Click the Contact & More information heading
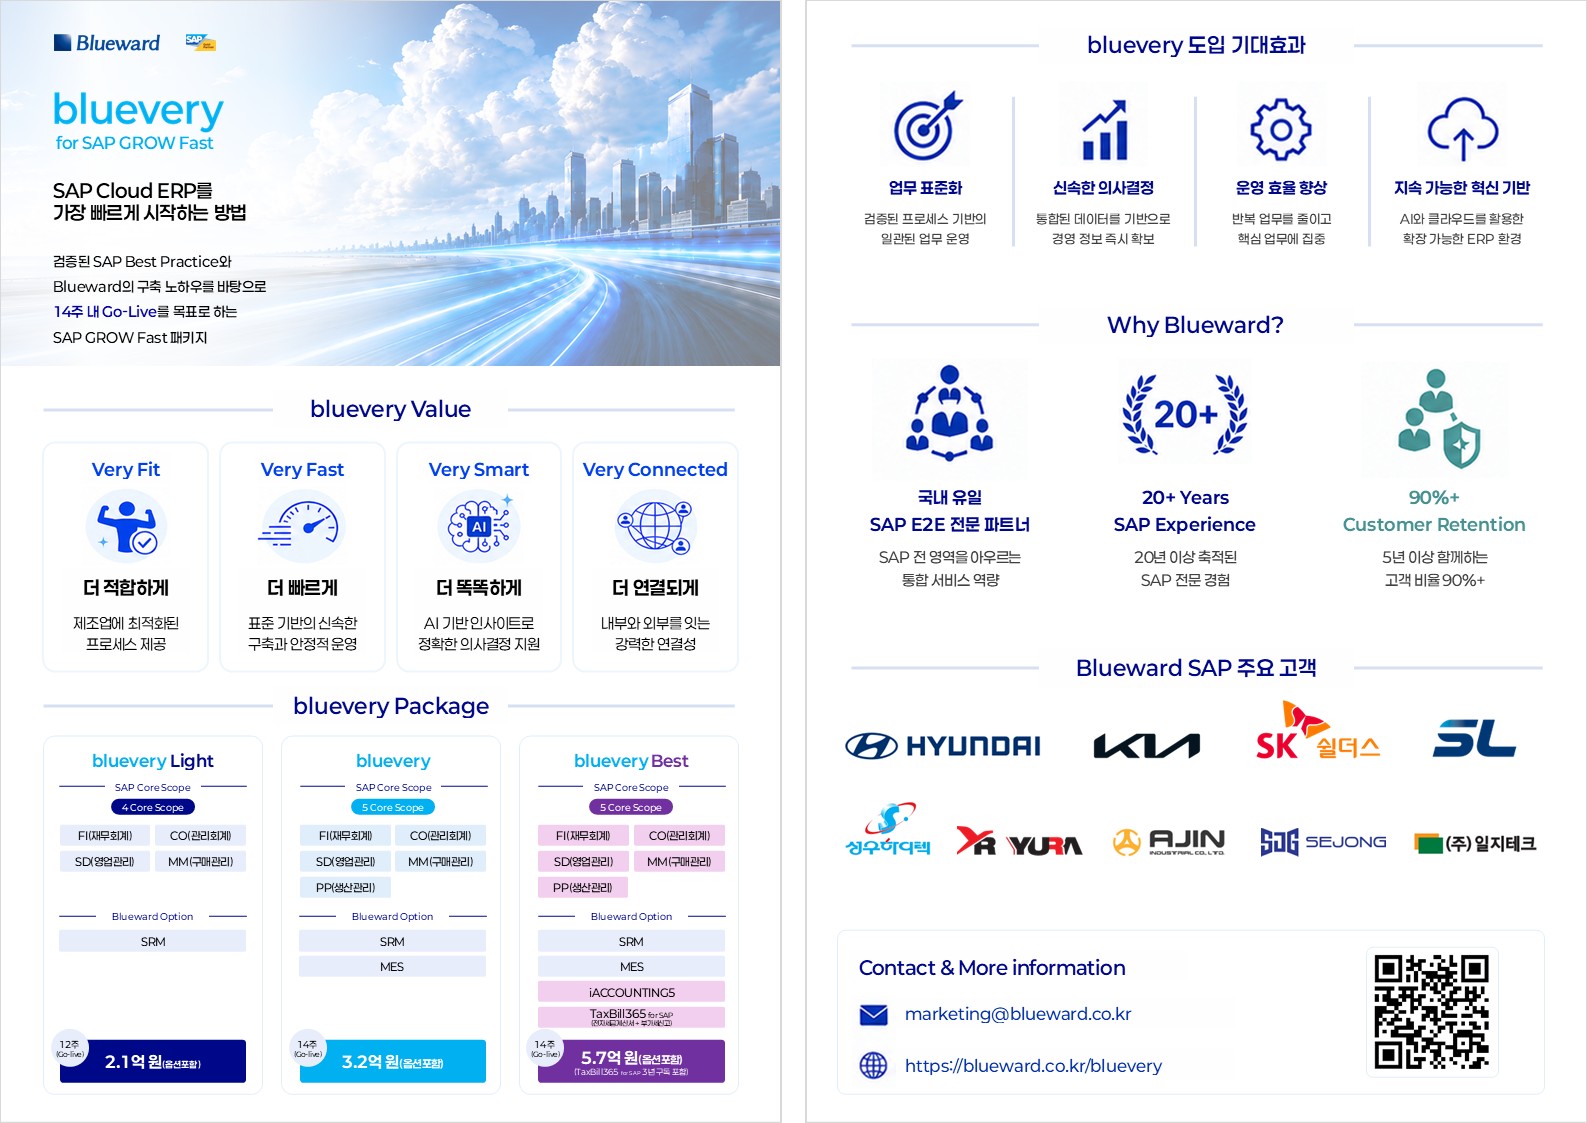Screen dimensions: 1587x1123 pos(992,968)
